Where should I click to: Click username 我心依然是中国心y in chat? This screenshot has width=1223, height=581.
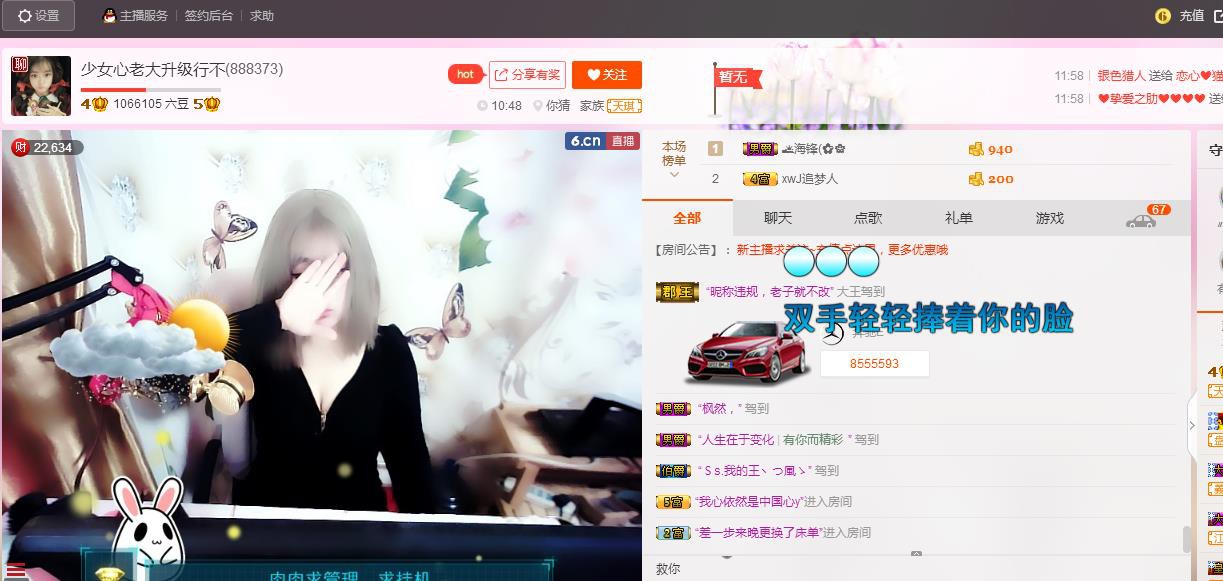pos(749,501)
